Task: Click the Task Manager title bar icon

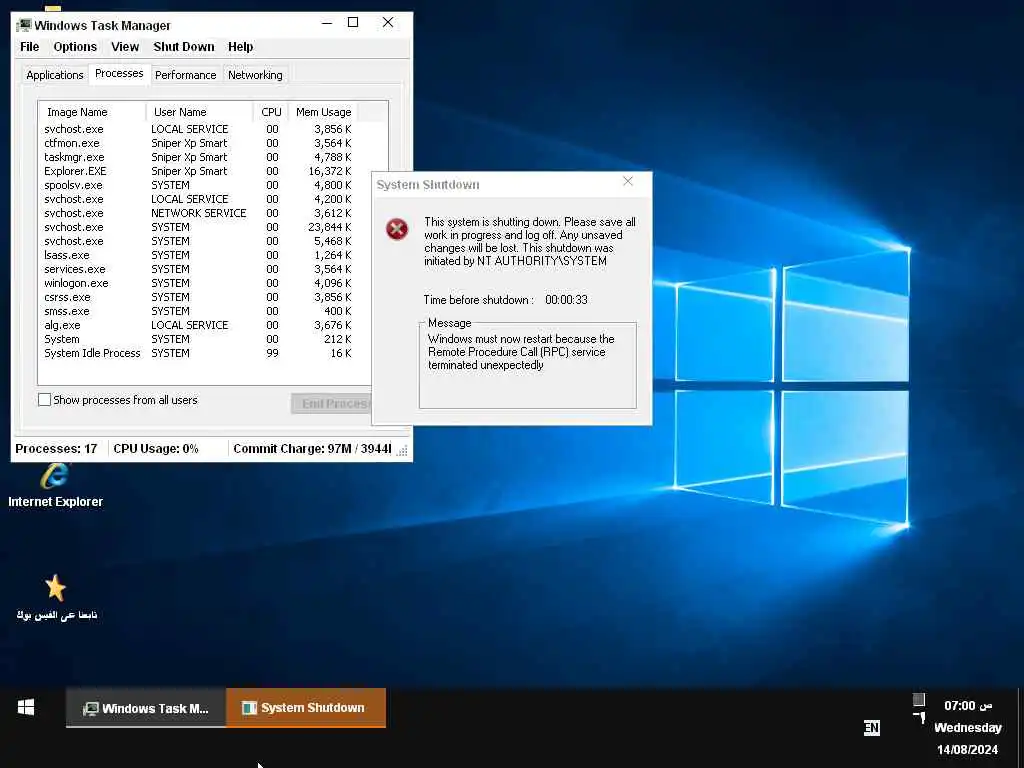Action: tap(24, 25)
